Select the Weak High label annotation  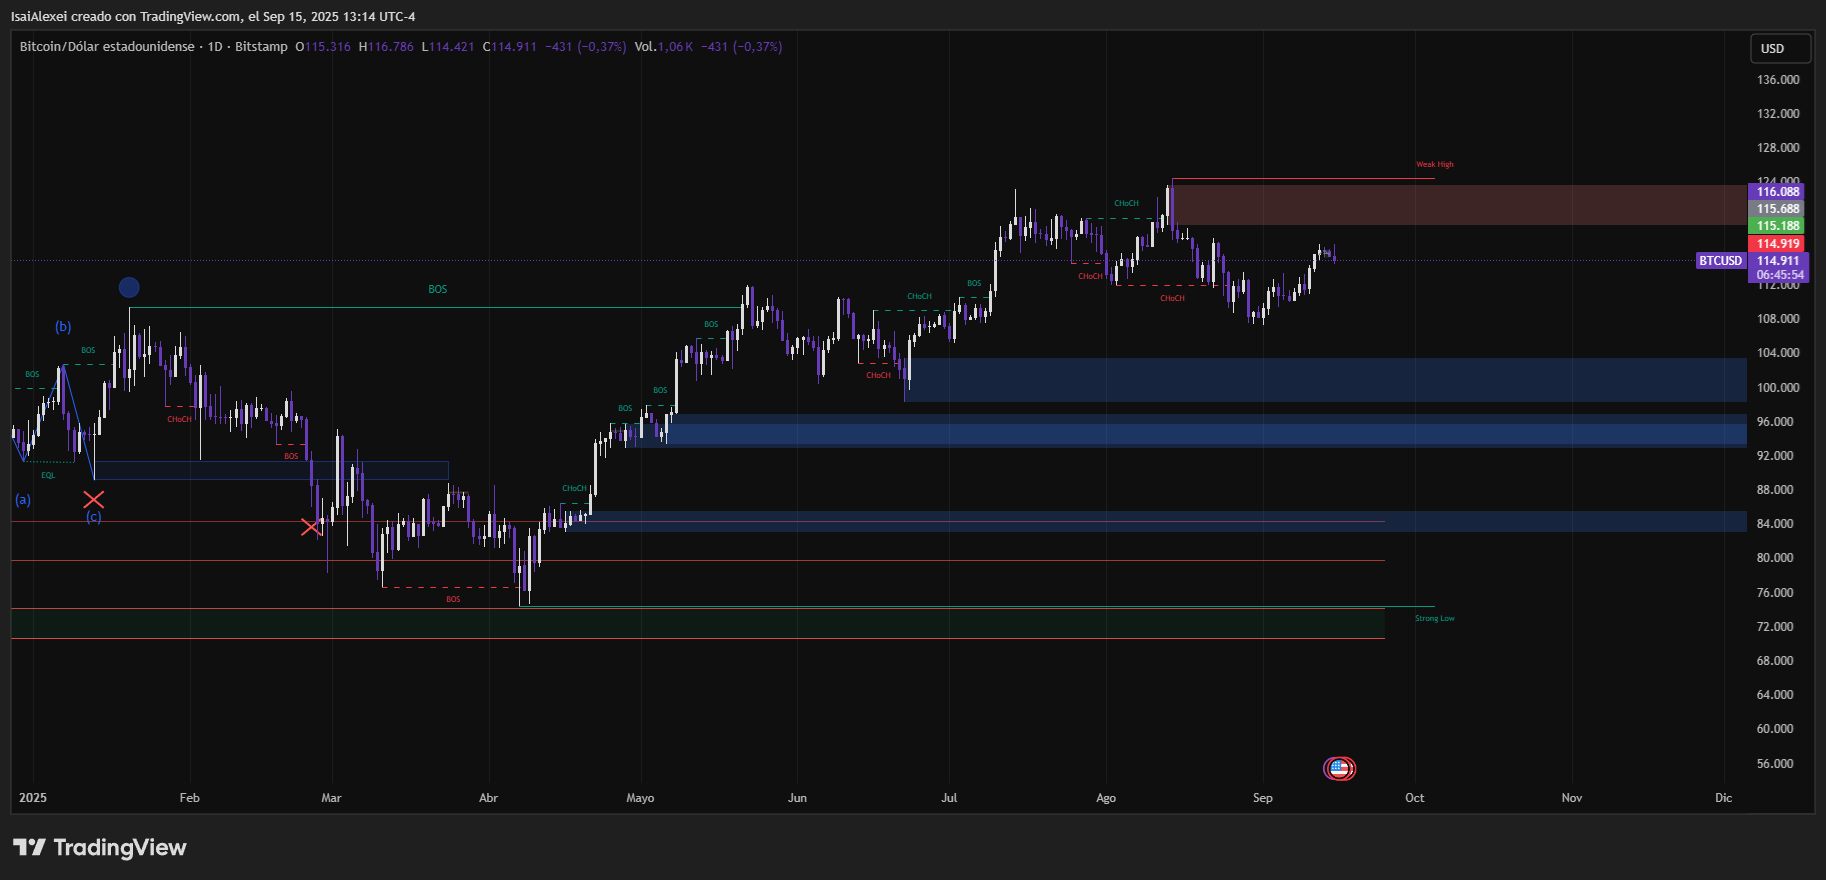[1433, 163]
